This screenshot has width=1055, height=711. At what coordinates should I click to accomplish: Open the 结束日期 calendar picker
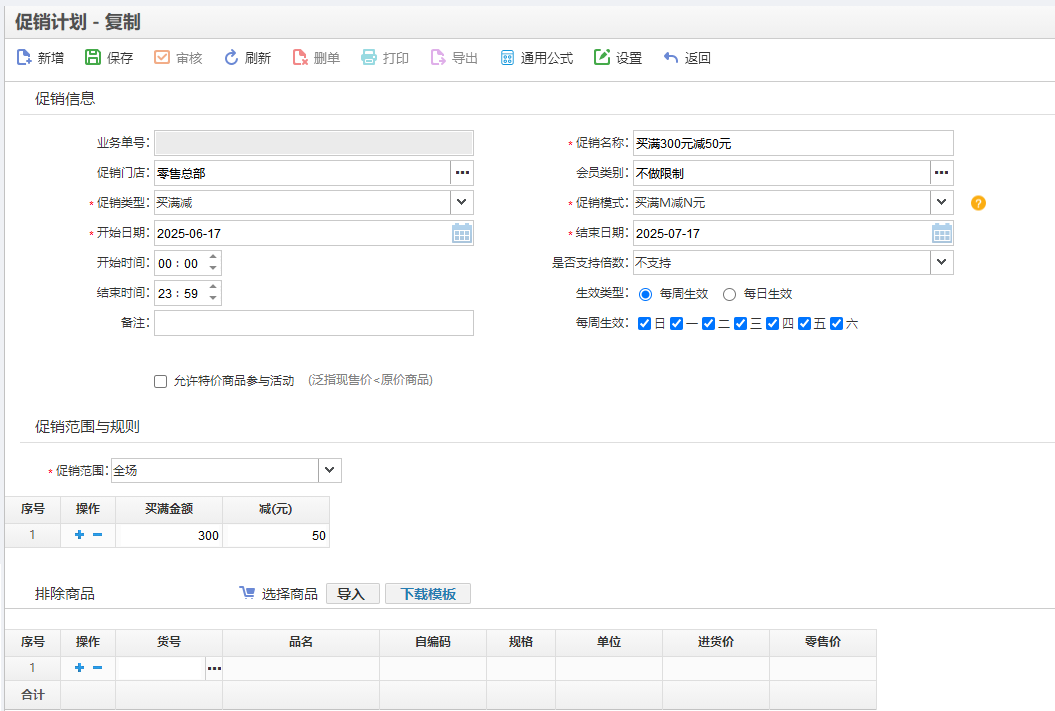tap(942, 233)
